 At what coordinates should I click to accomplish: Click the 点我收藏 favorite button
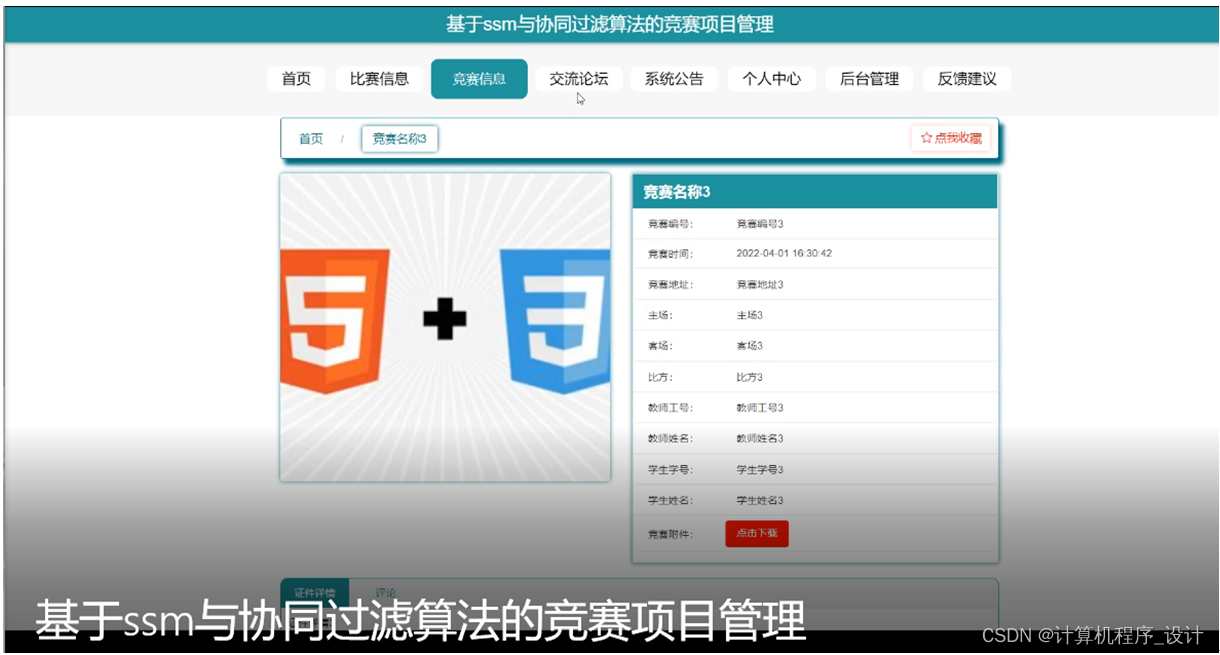click(x=951, y=138)
